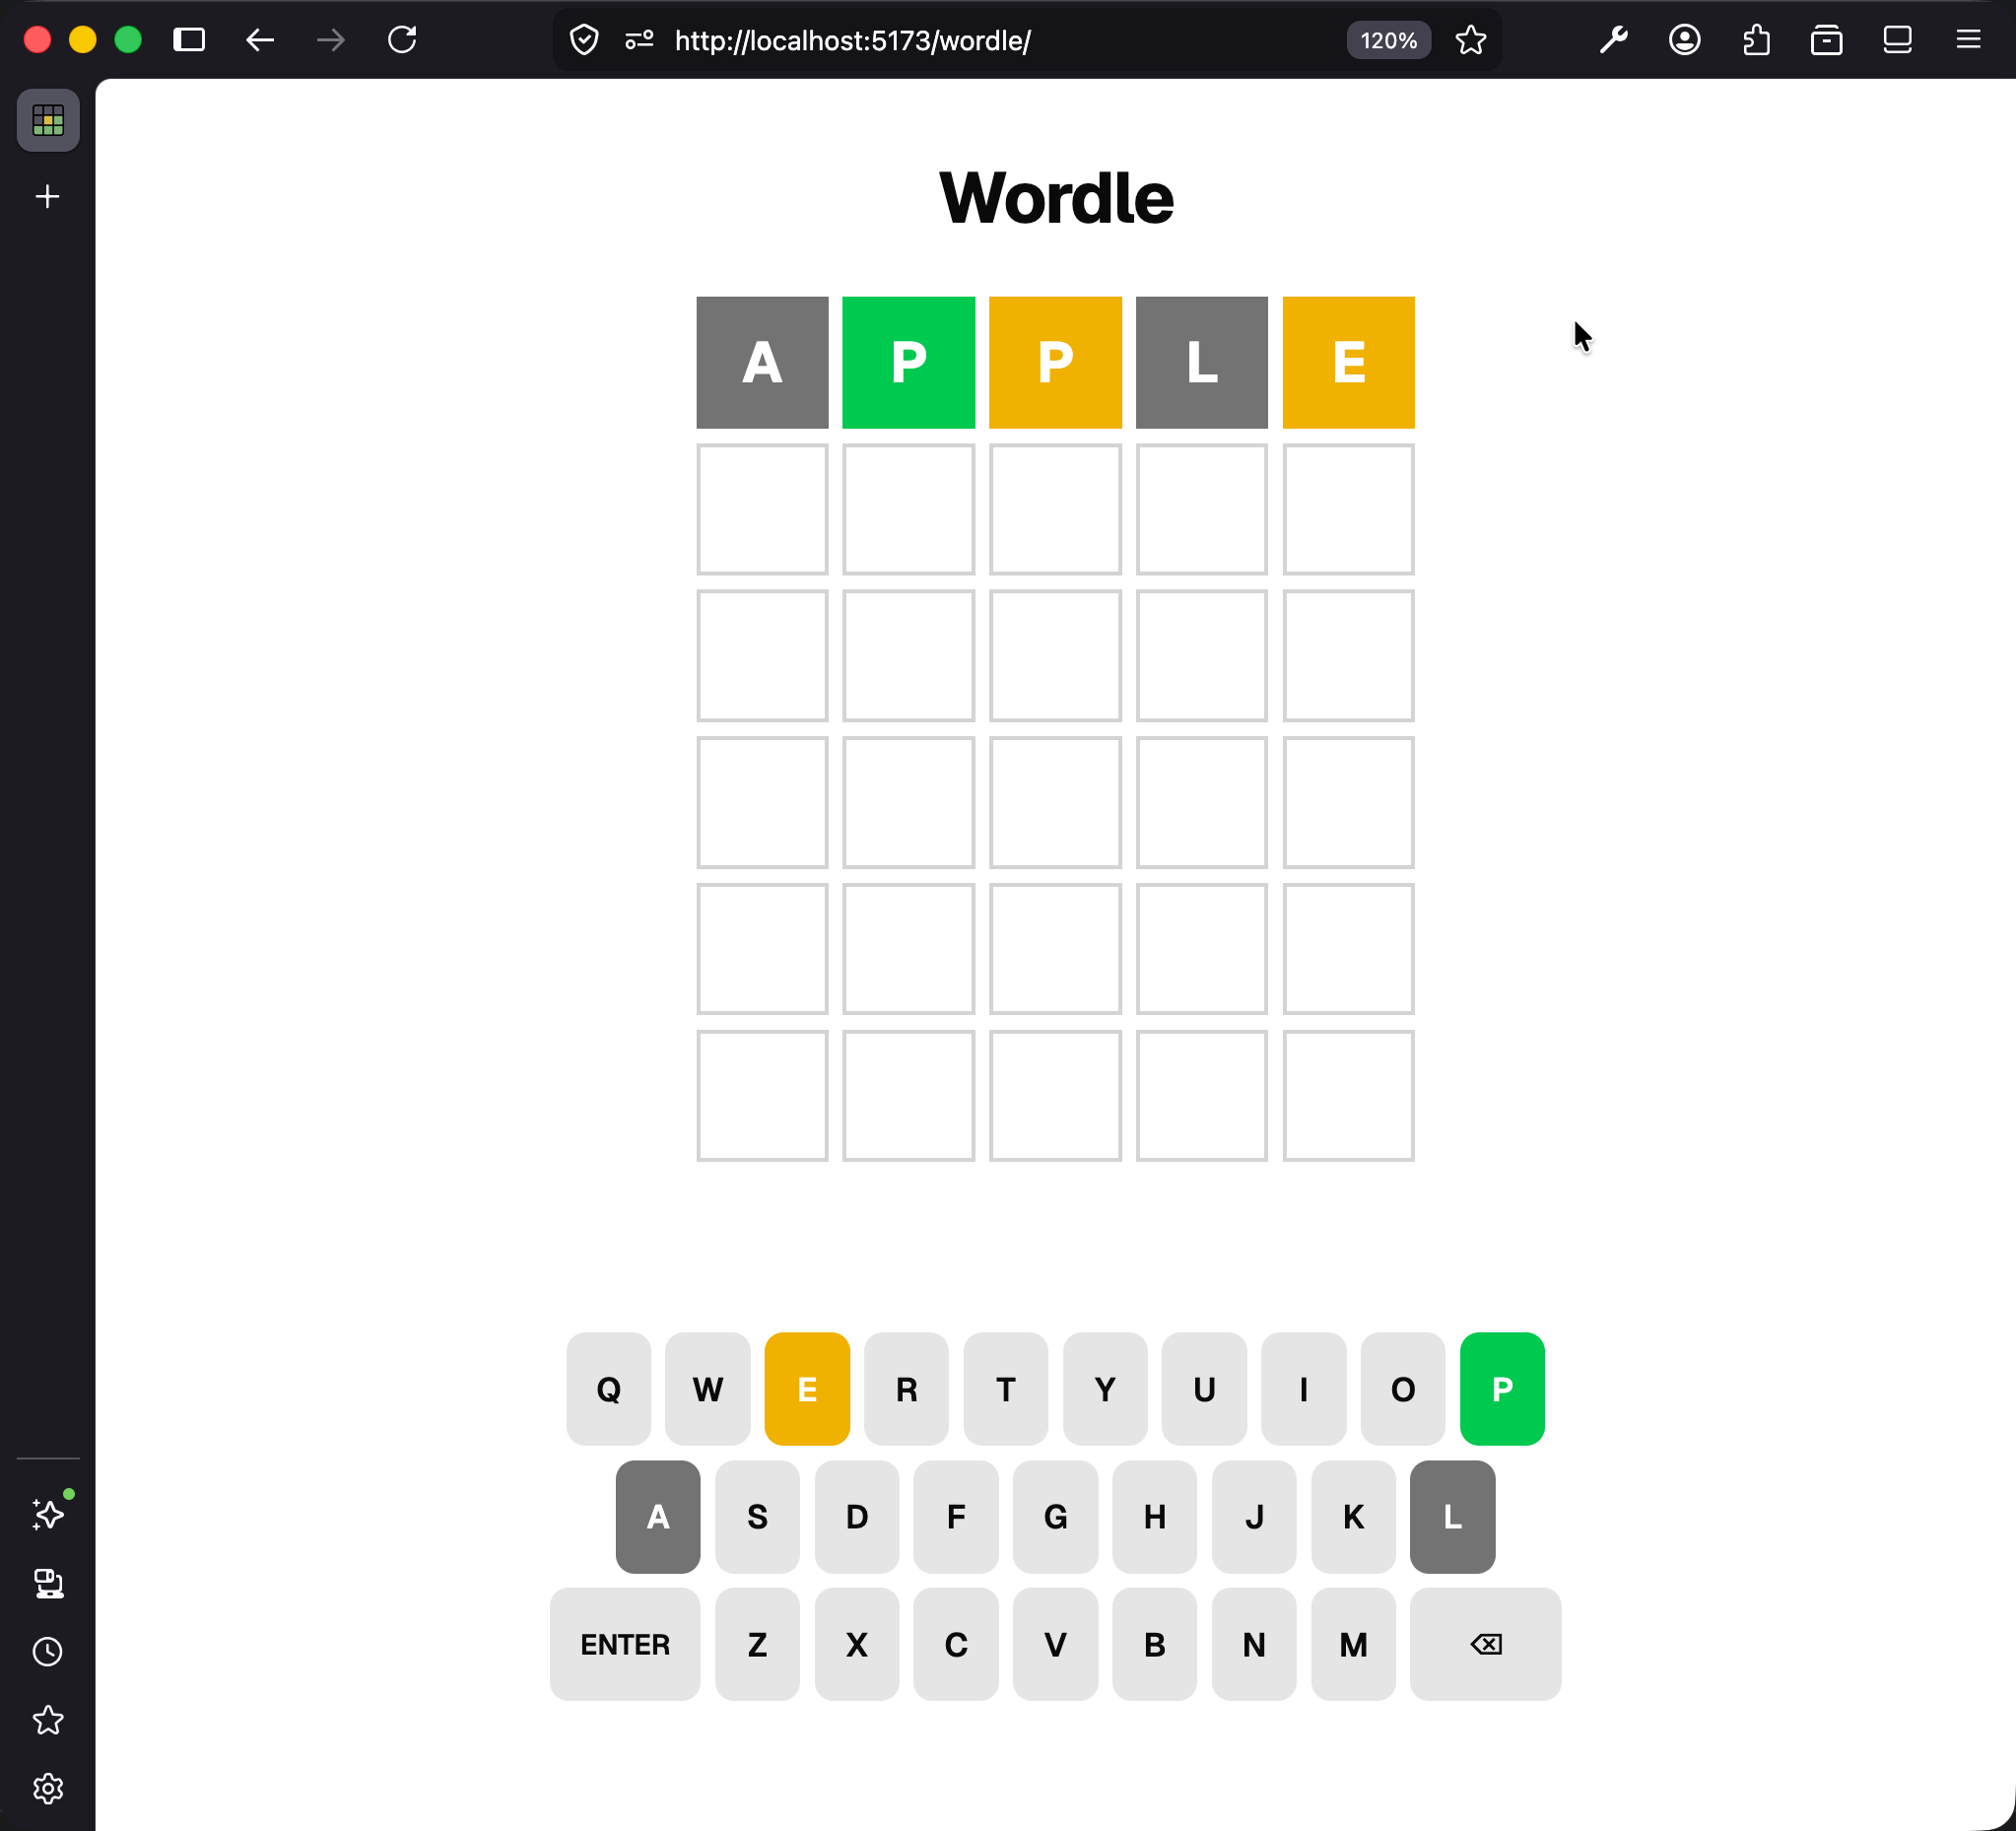Screen dimensions: 2016x1831
Task: Click the container box icon in the toolbar
Action: (1826, 40)
